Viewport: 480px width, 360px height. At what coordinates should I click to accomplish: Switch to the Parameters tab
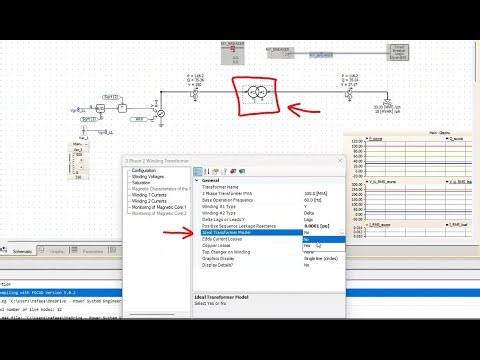(x=93, y=251)
